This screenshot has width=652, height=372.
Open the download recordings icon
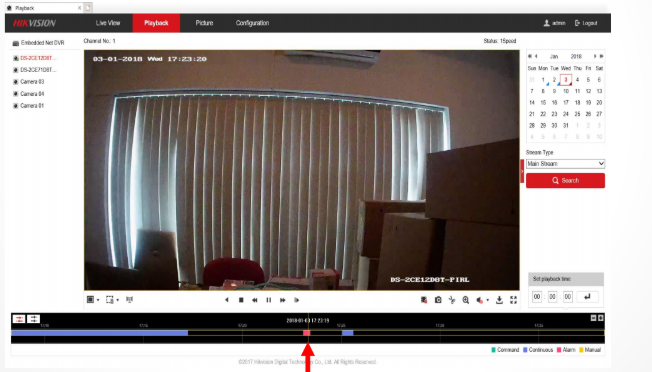coord(499,300)
